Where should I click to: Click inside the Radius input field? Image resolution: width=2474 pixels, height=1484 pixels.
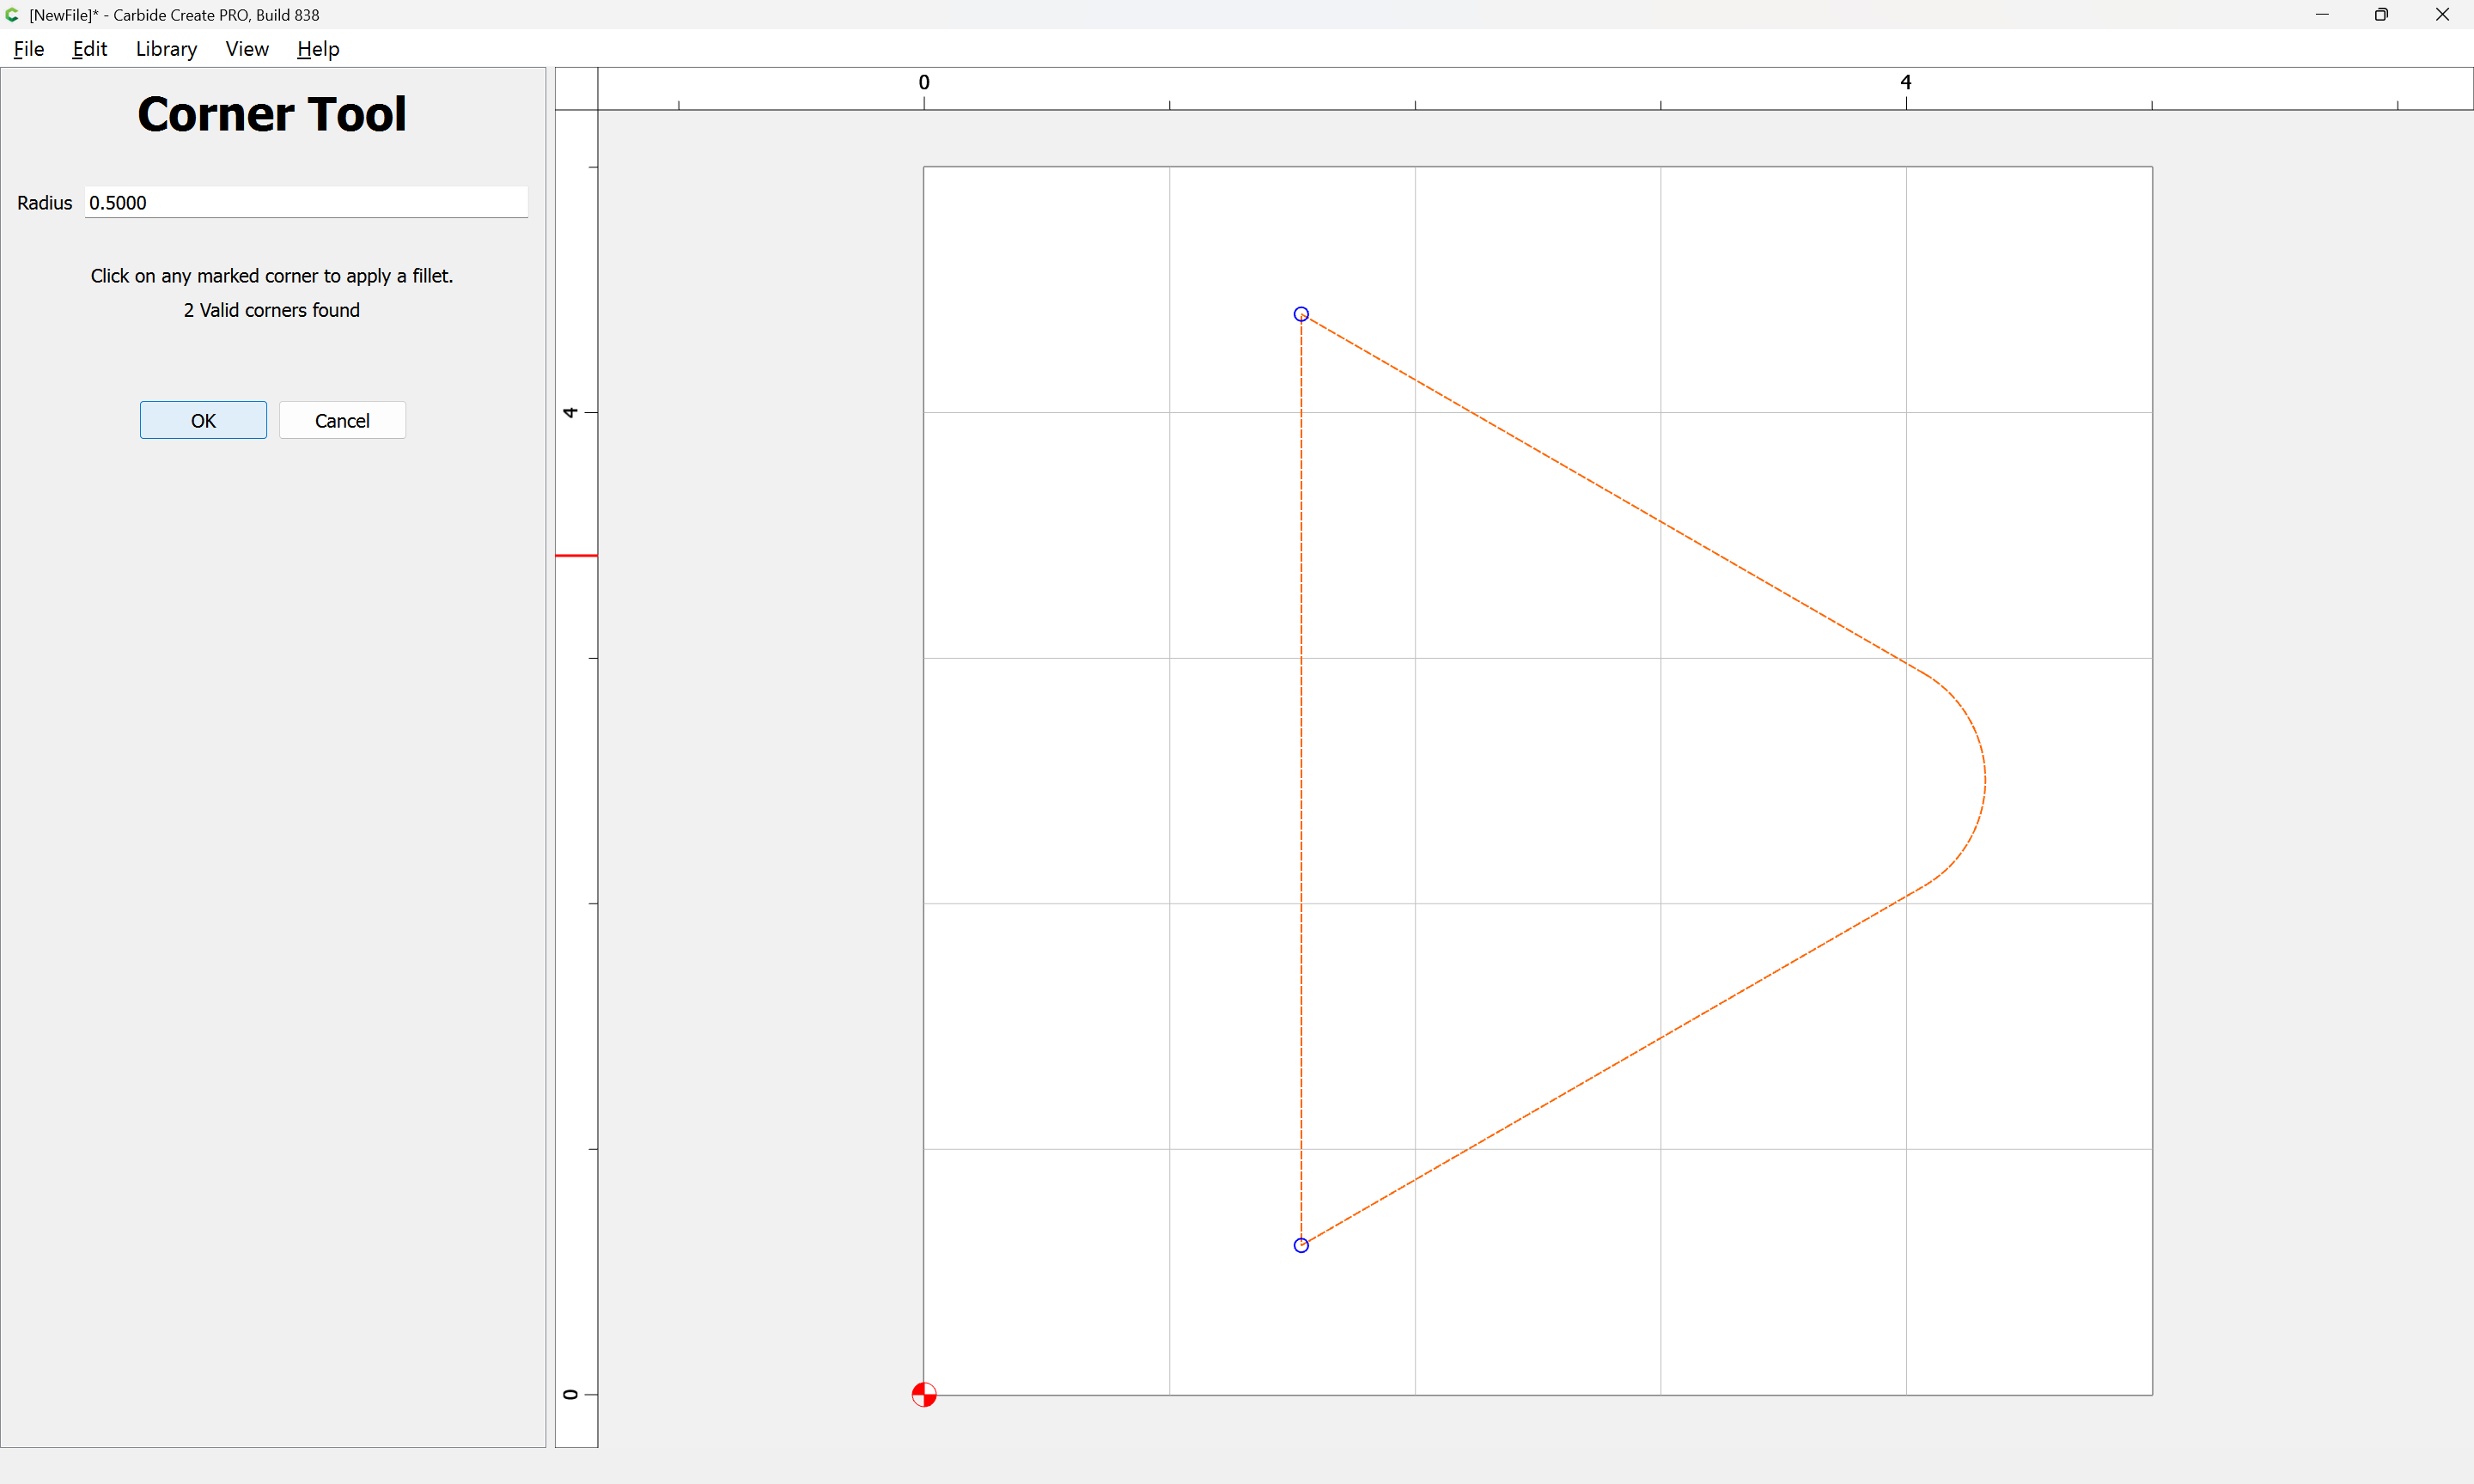tap(306, 203)
